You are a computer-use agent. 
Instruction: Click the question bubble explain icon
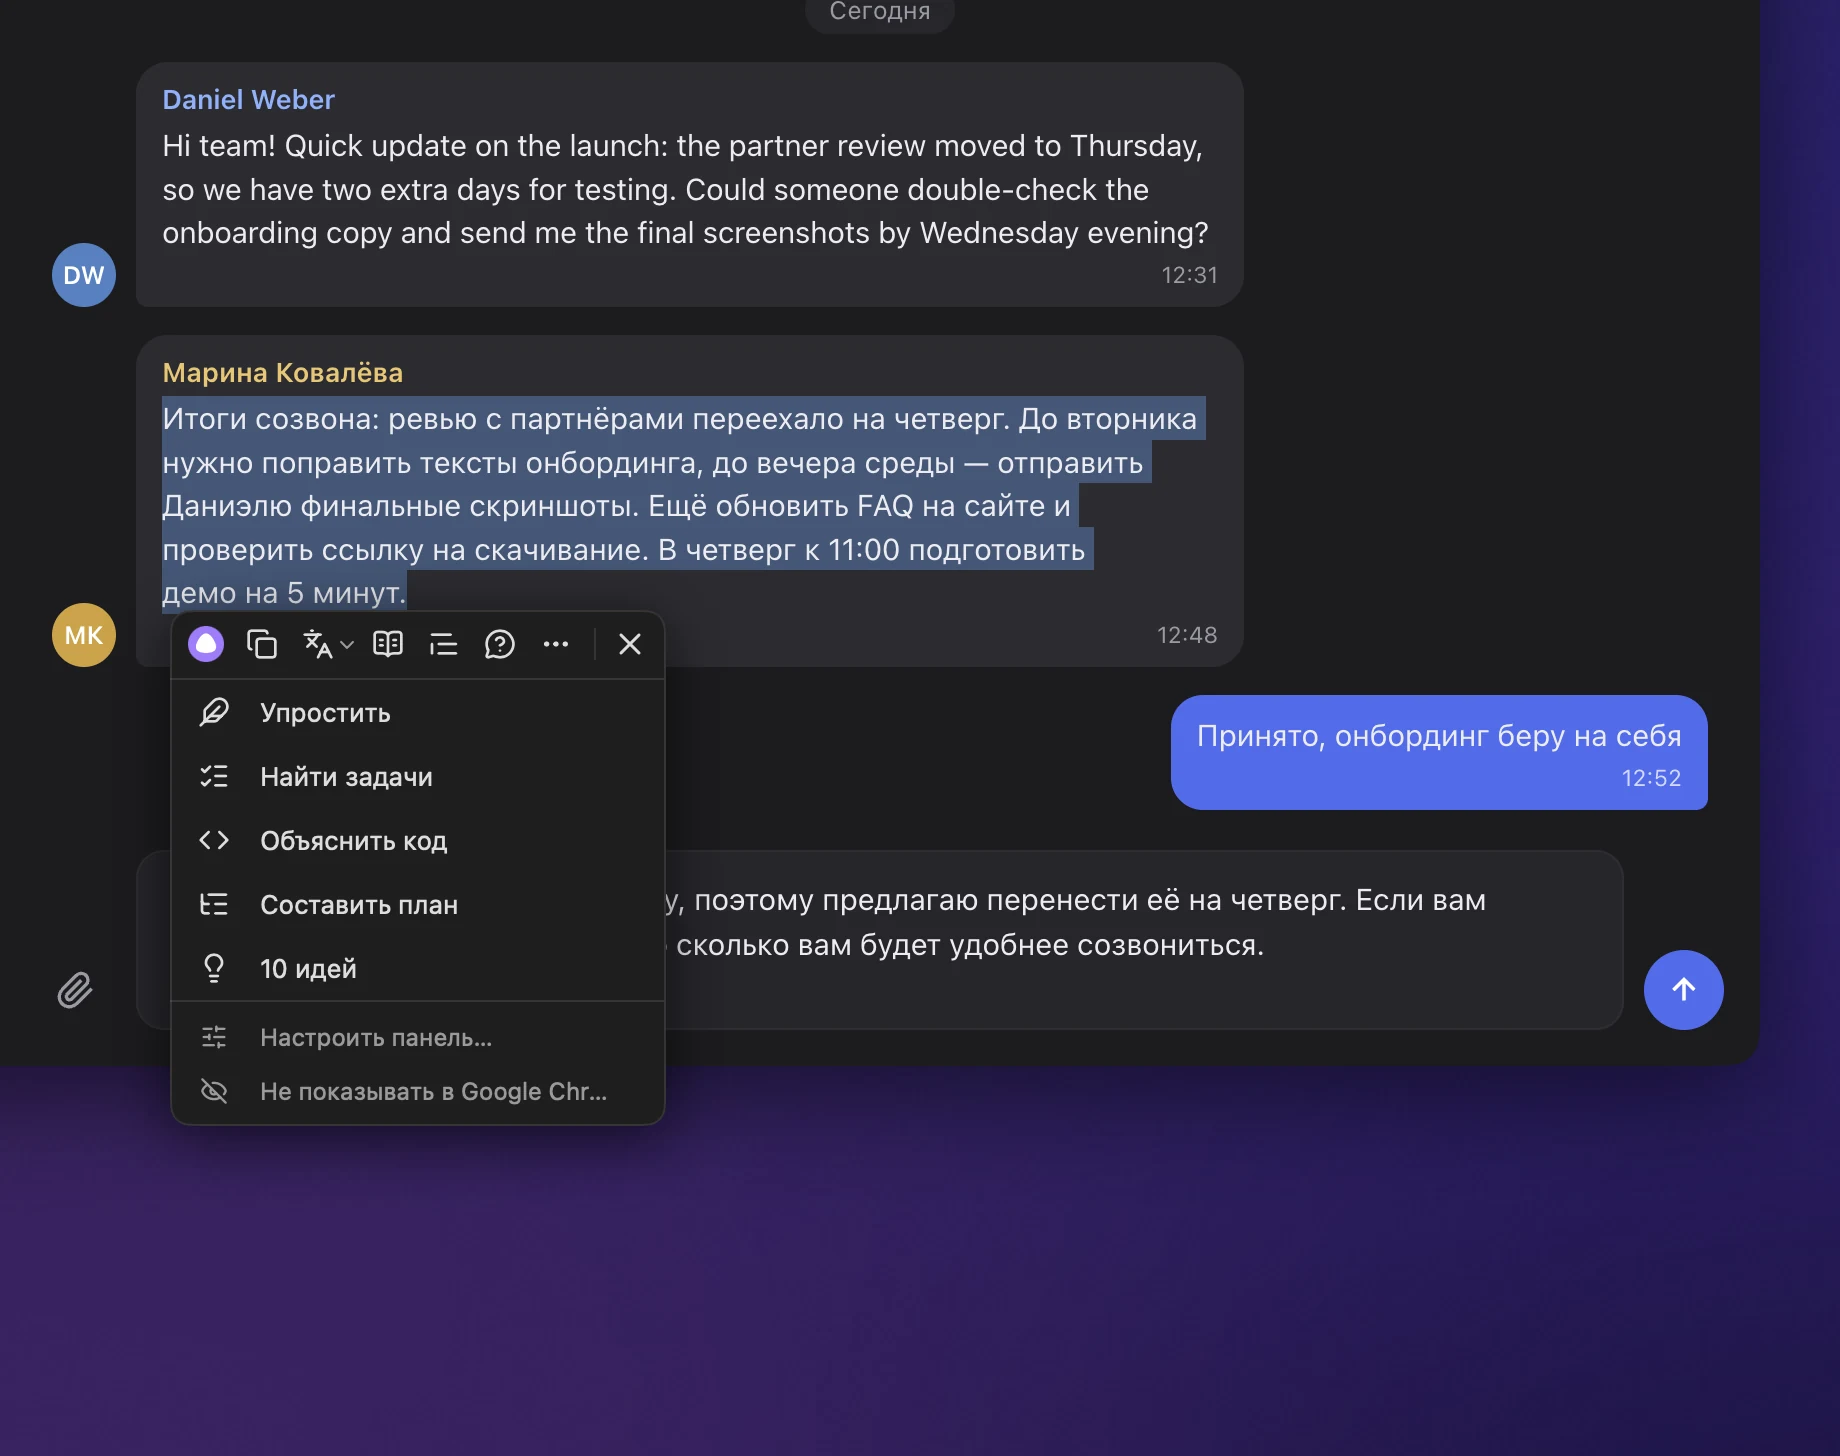click(499, 644)
